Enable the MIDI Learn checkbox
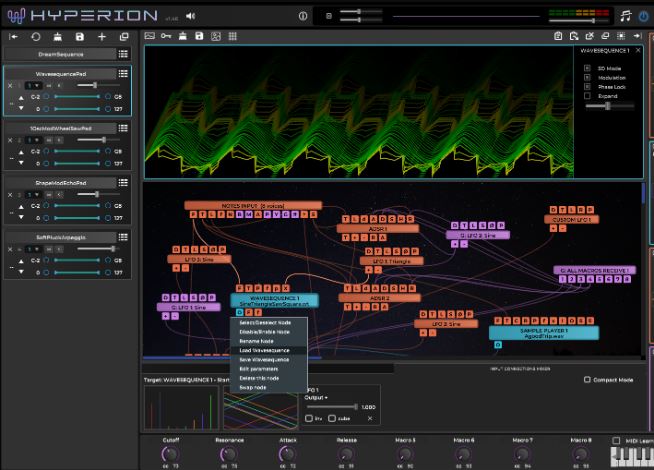 [x=616, y=440]
